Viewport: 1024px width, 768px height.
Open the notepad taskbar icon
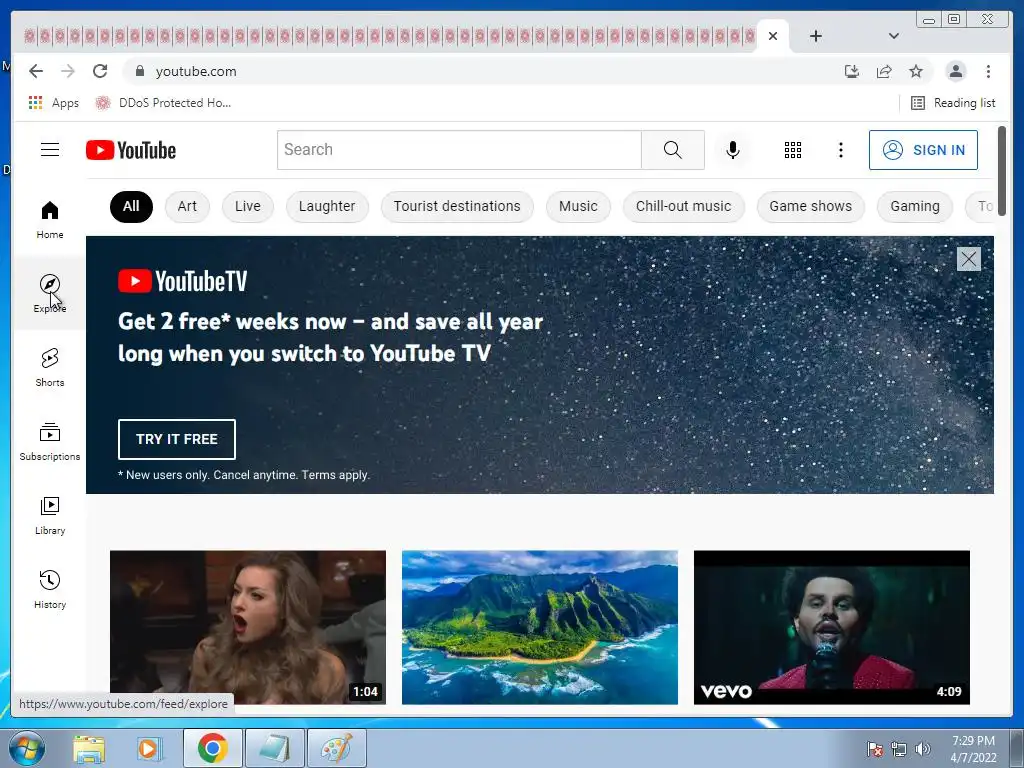point(274,748)
